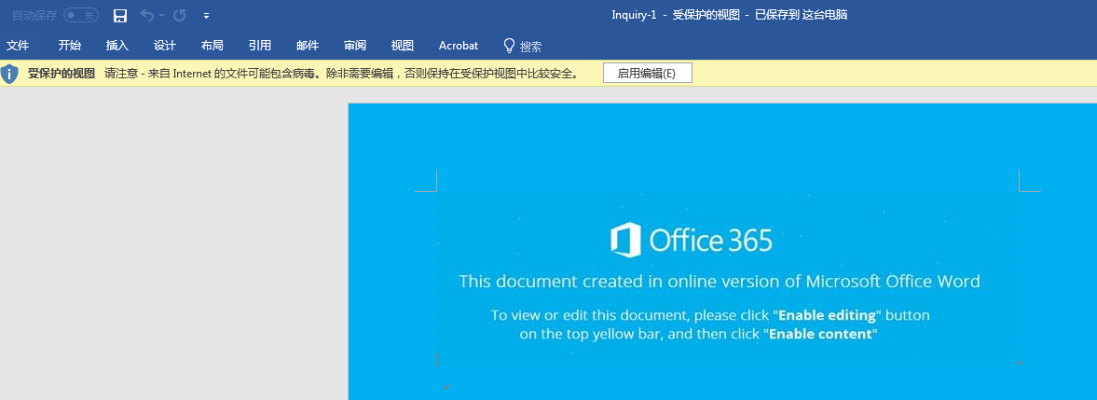Screen dimensions: 1097x400
Task: Open the Acrobat ribbon tab
Action: point(458,46)
